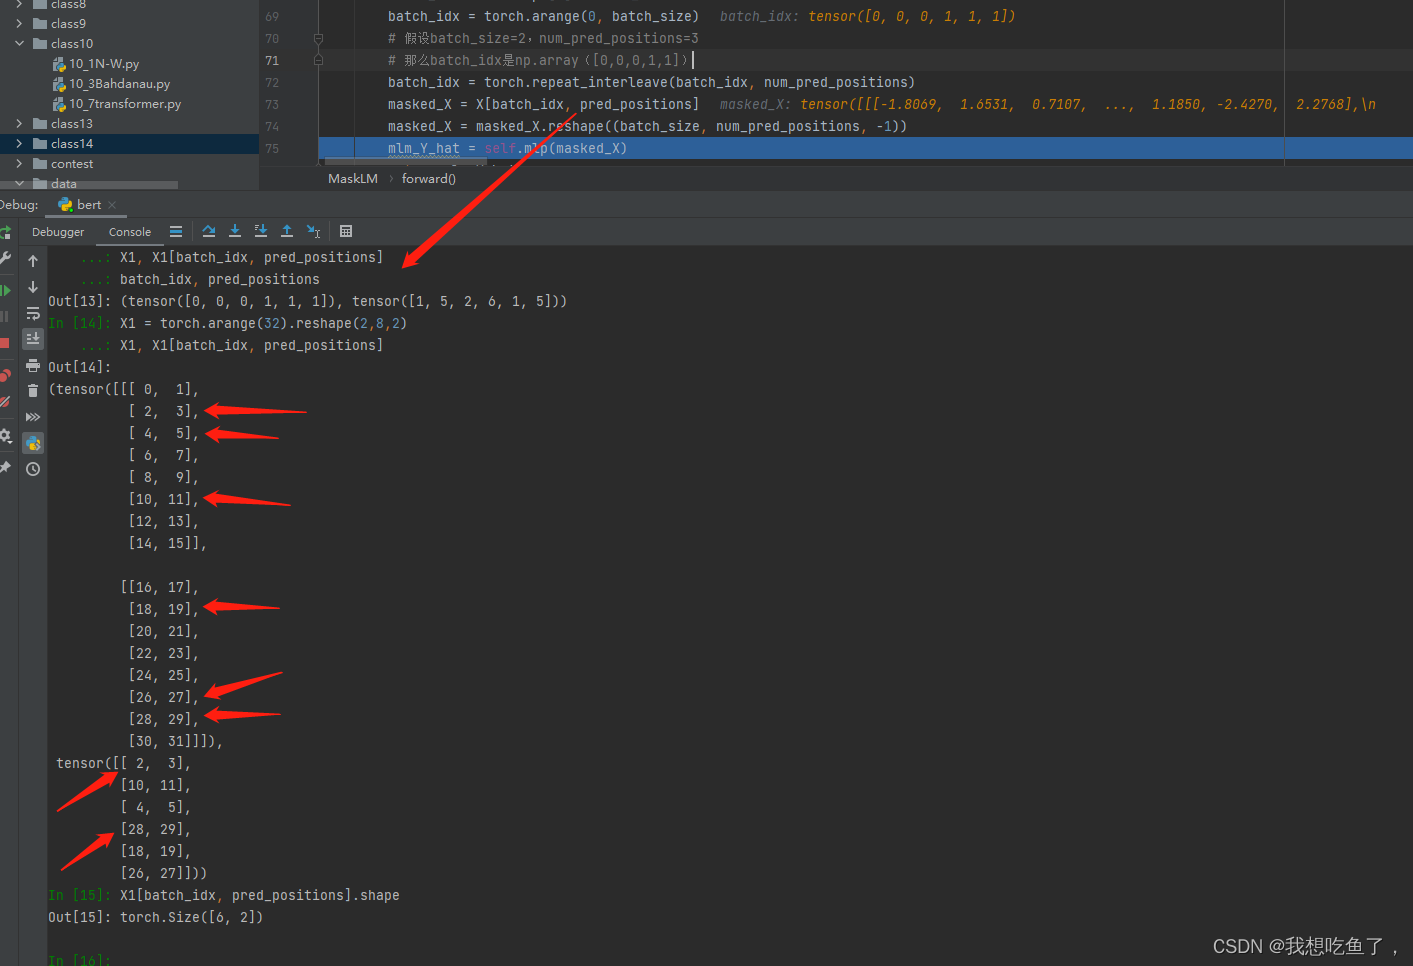Click the console prompt chevrons icon
Screen dimensions: 1413x966
33,417
